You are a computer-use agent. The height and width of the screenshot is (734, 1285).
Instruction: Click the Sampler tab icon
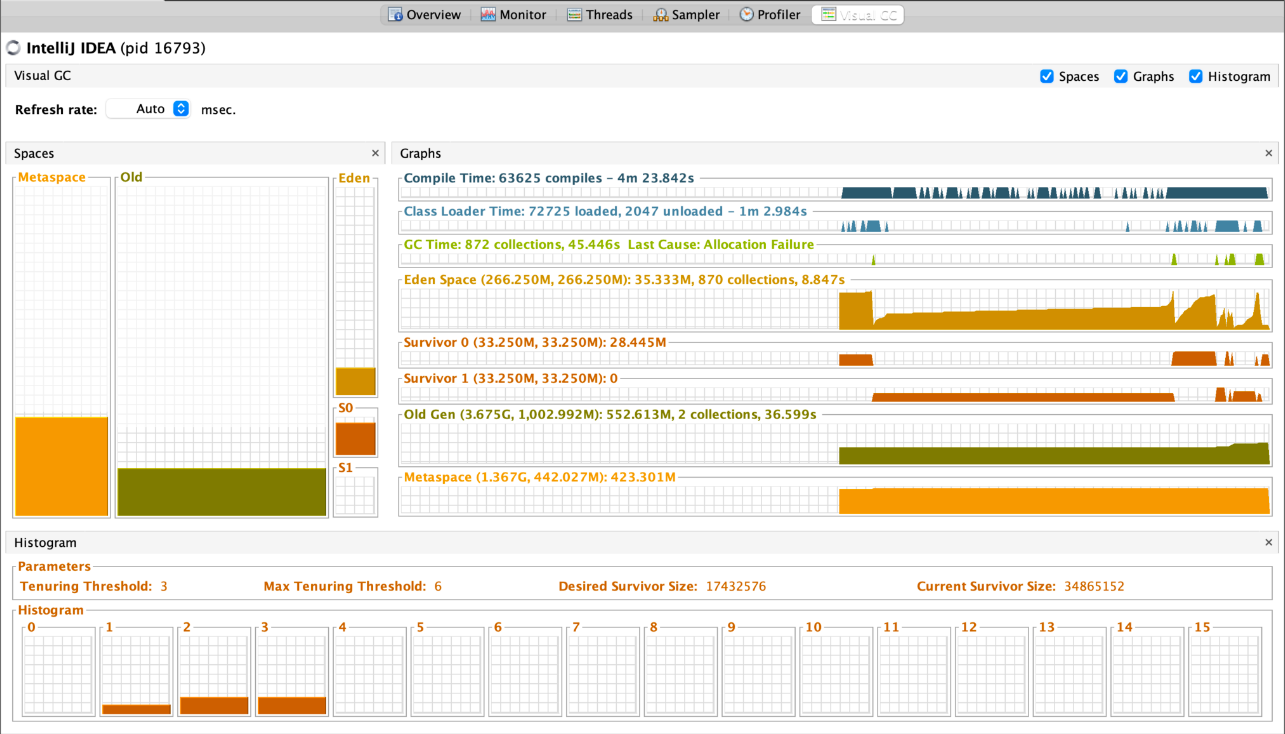pyautogui.click(x=661, y=15)
